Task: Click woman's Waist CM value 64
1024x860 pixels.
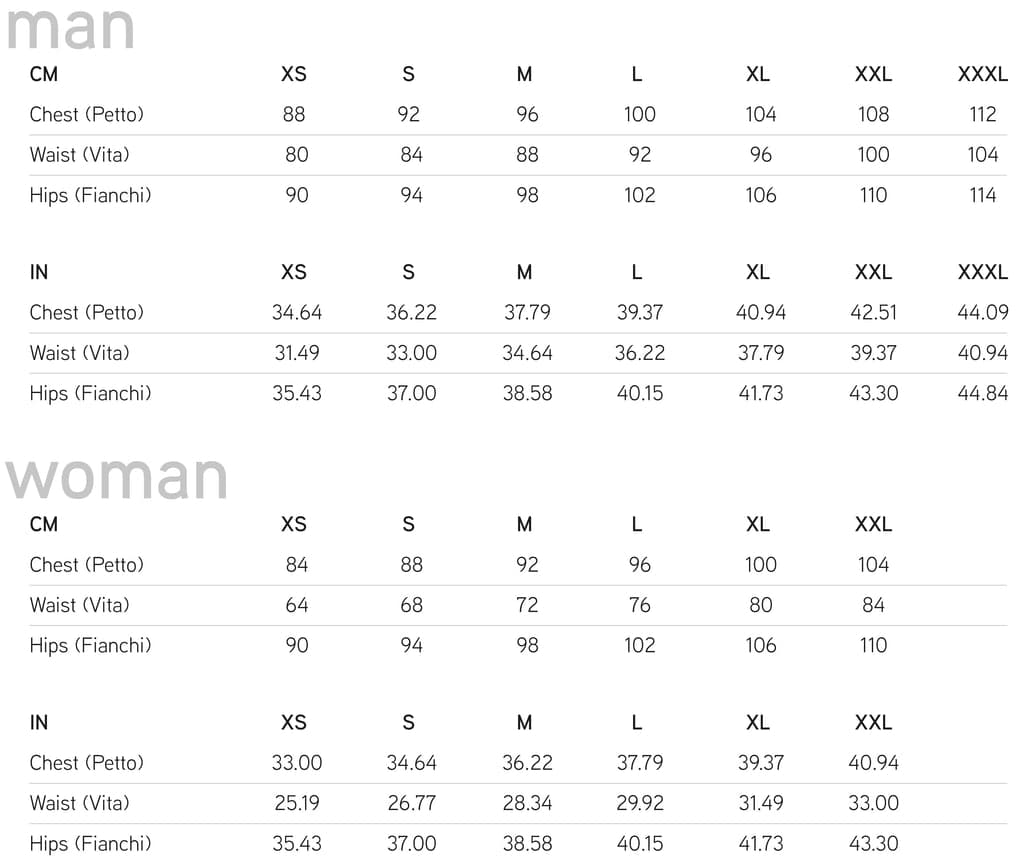Action: tap(296, 605)
